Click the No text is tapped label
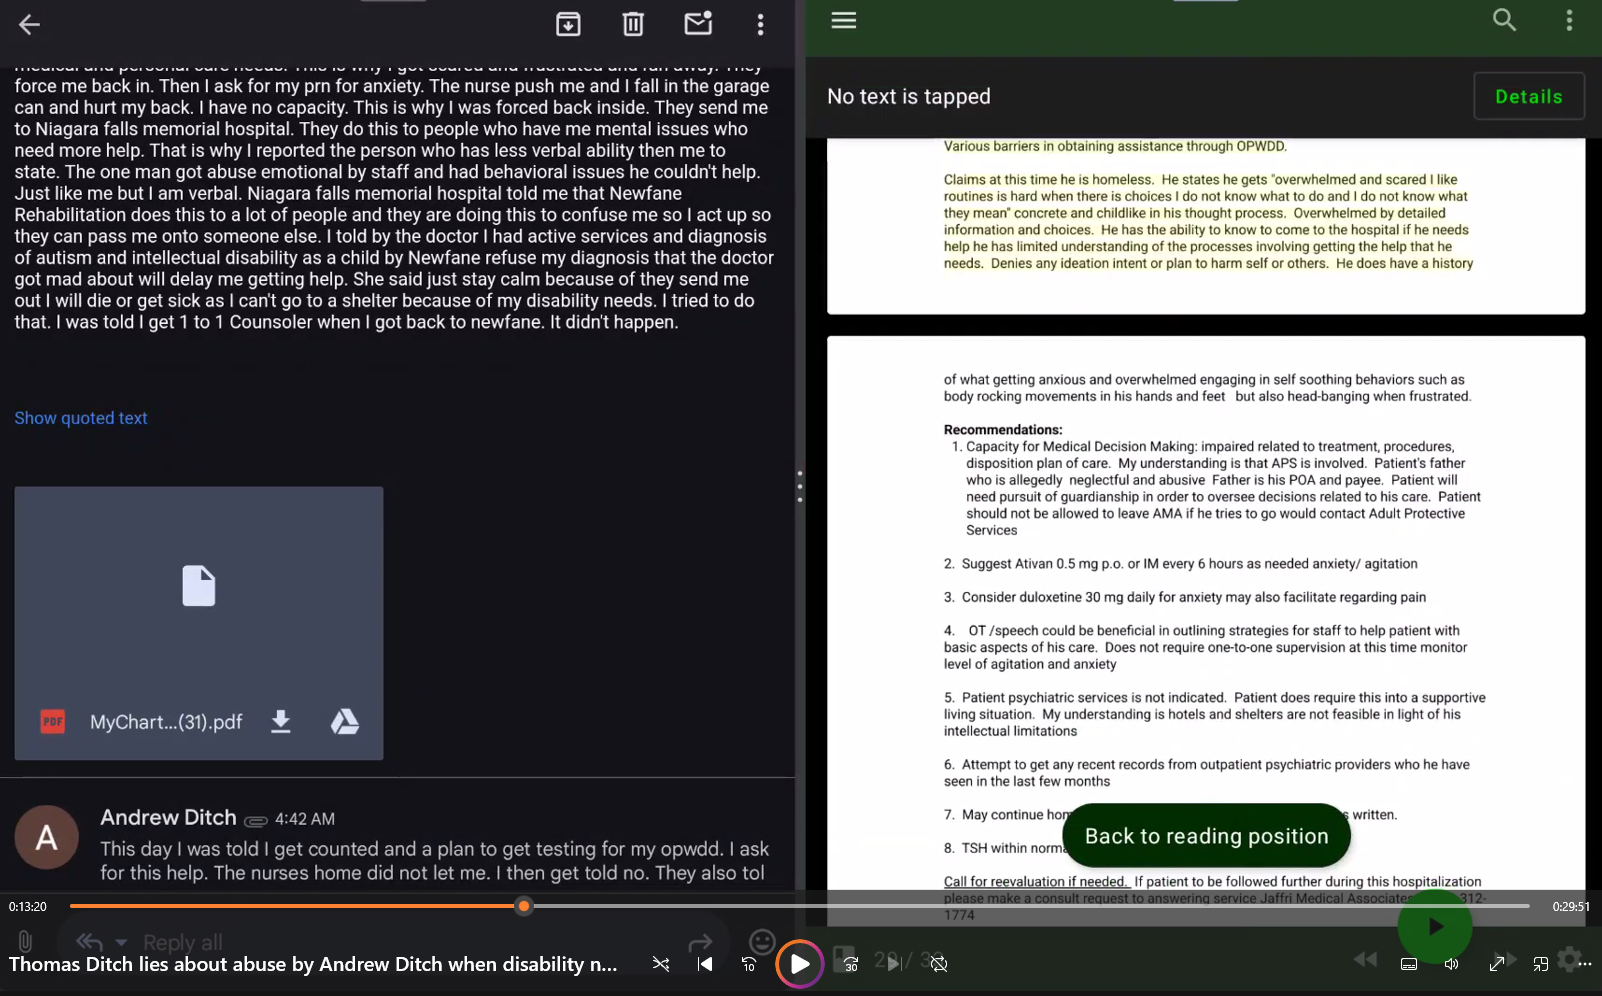 point(909,96)
